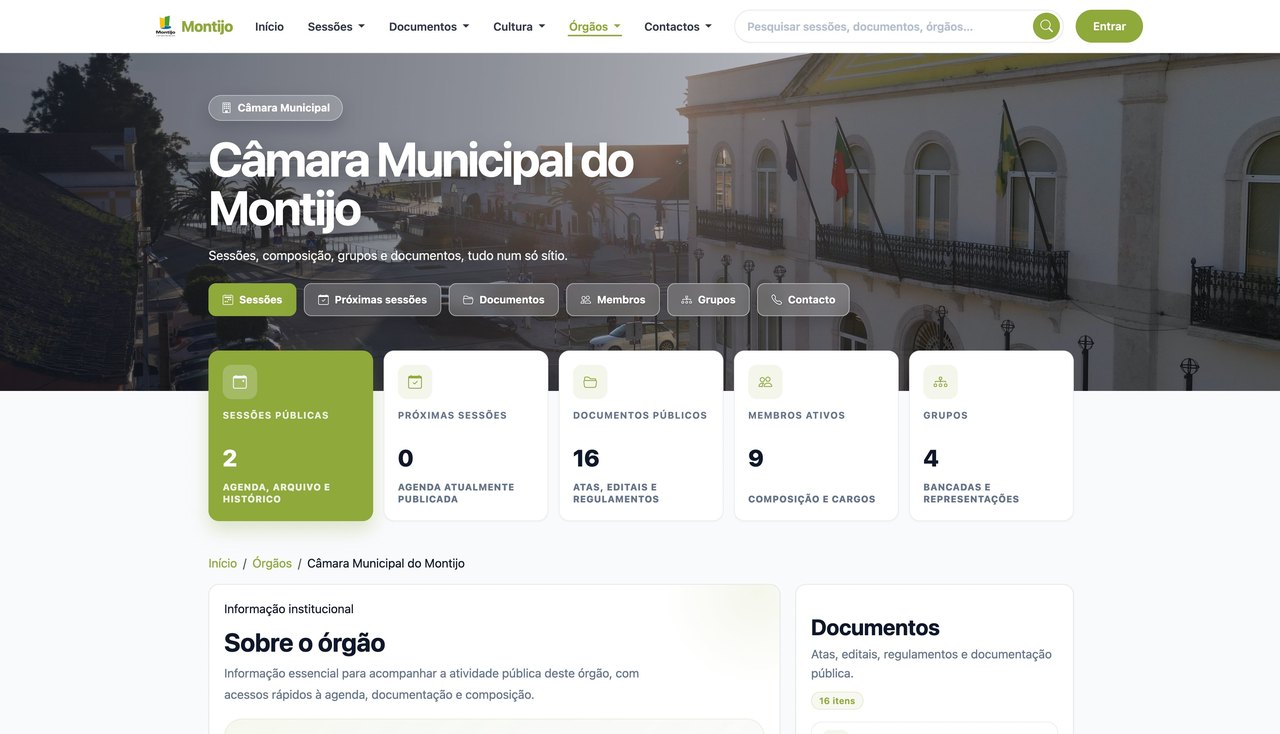The width and height of the screenshot is (1280, 734).
Task: Click the folder icon in Documentos Públicos card
Action: [590, 382]
